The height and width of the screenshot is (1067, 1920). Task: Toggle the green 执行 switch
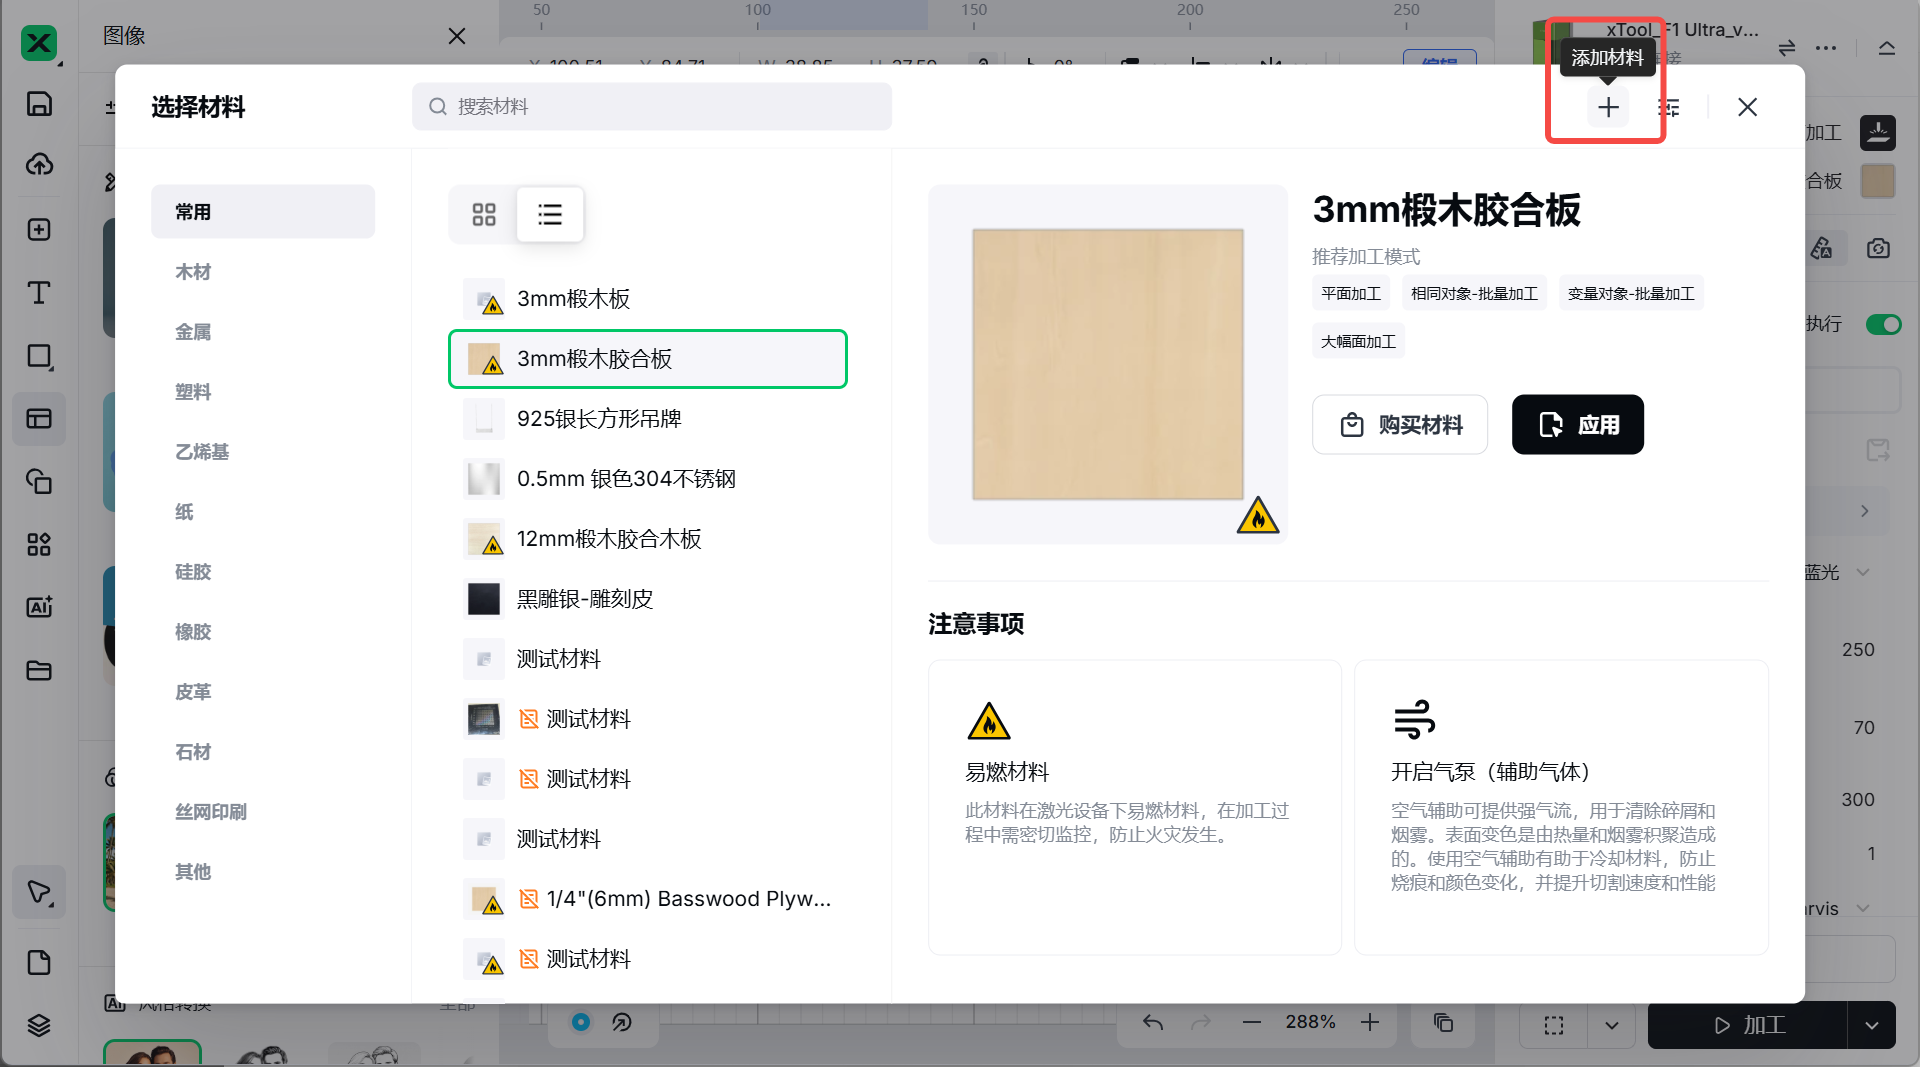pyautogui.click(x=1883, y=324)
